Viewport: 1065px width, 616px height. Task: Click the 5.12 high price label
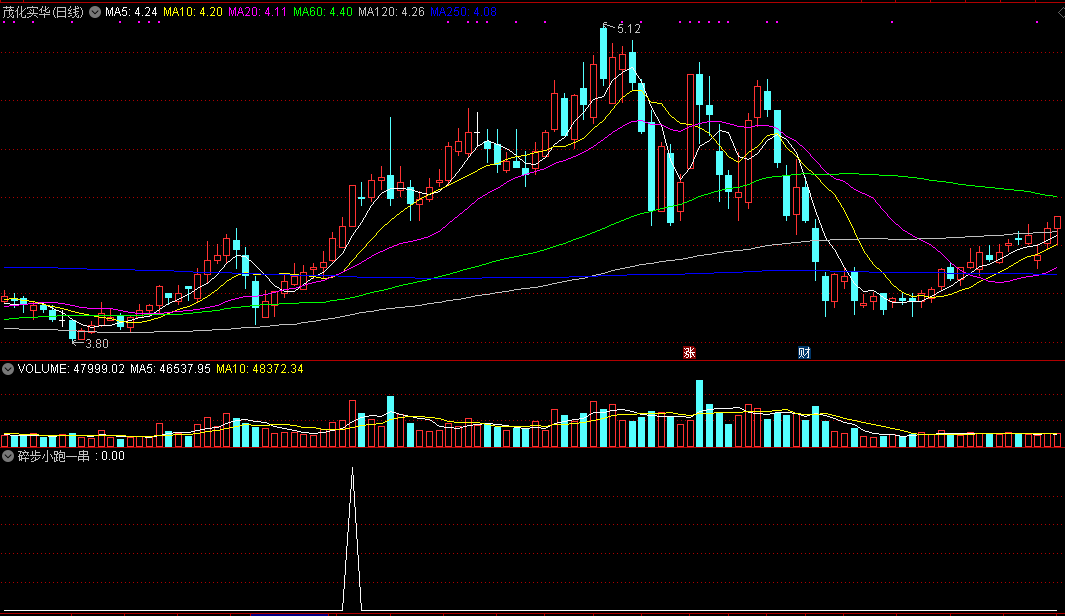[x=628, y=29]
